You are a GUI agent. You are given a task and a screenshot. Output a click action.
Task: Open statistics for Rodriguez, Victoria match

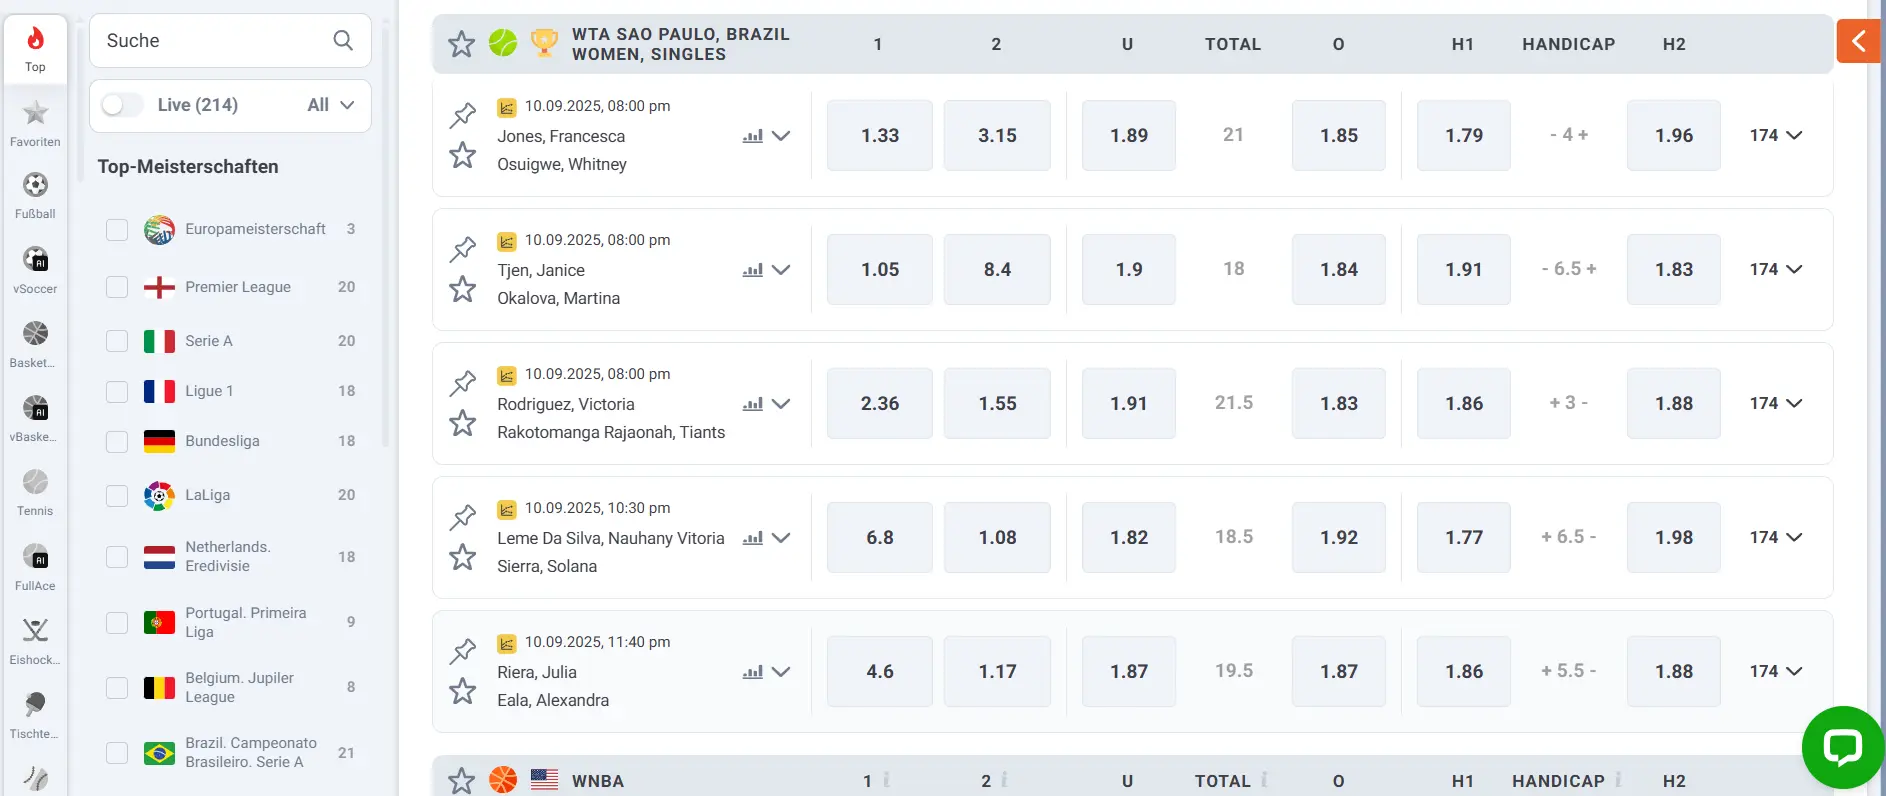click(x=753, y=404)
